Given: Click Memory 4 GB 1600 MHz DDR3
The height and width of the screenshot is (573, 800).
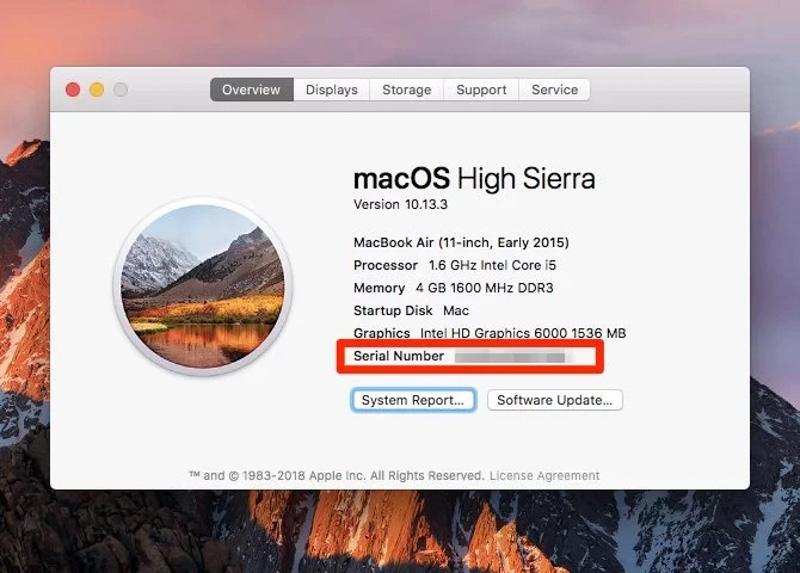Looking at the screenshot, I should [453, 288].
